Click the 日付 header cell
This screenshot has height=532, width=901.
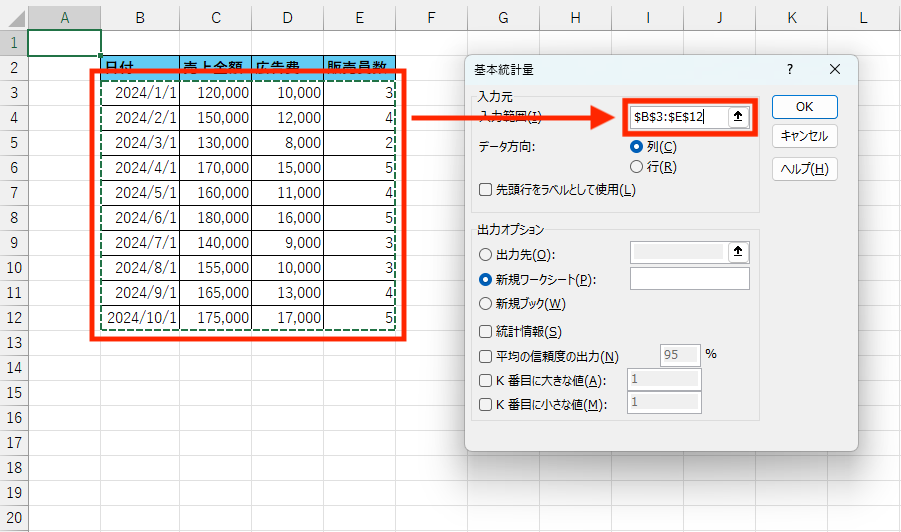coord(140,68)
